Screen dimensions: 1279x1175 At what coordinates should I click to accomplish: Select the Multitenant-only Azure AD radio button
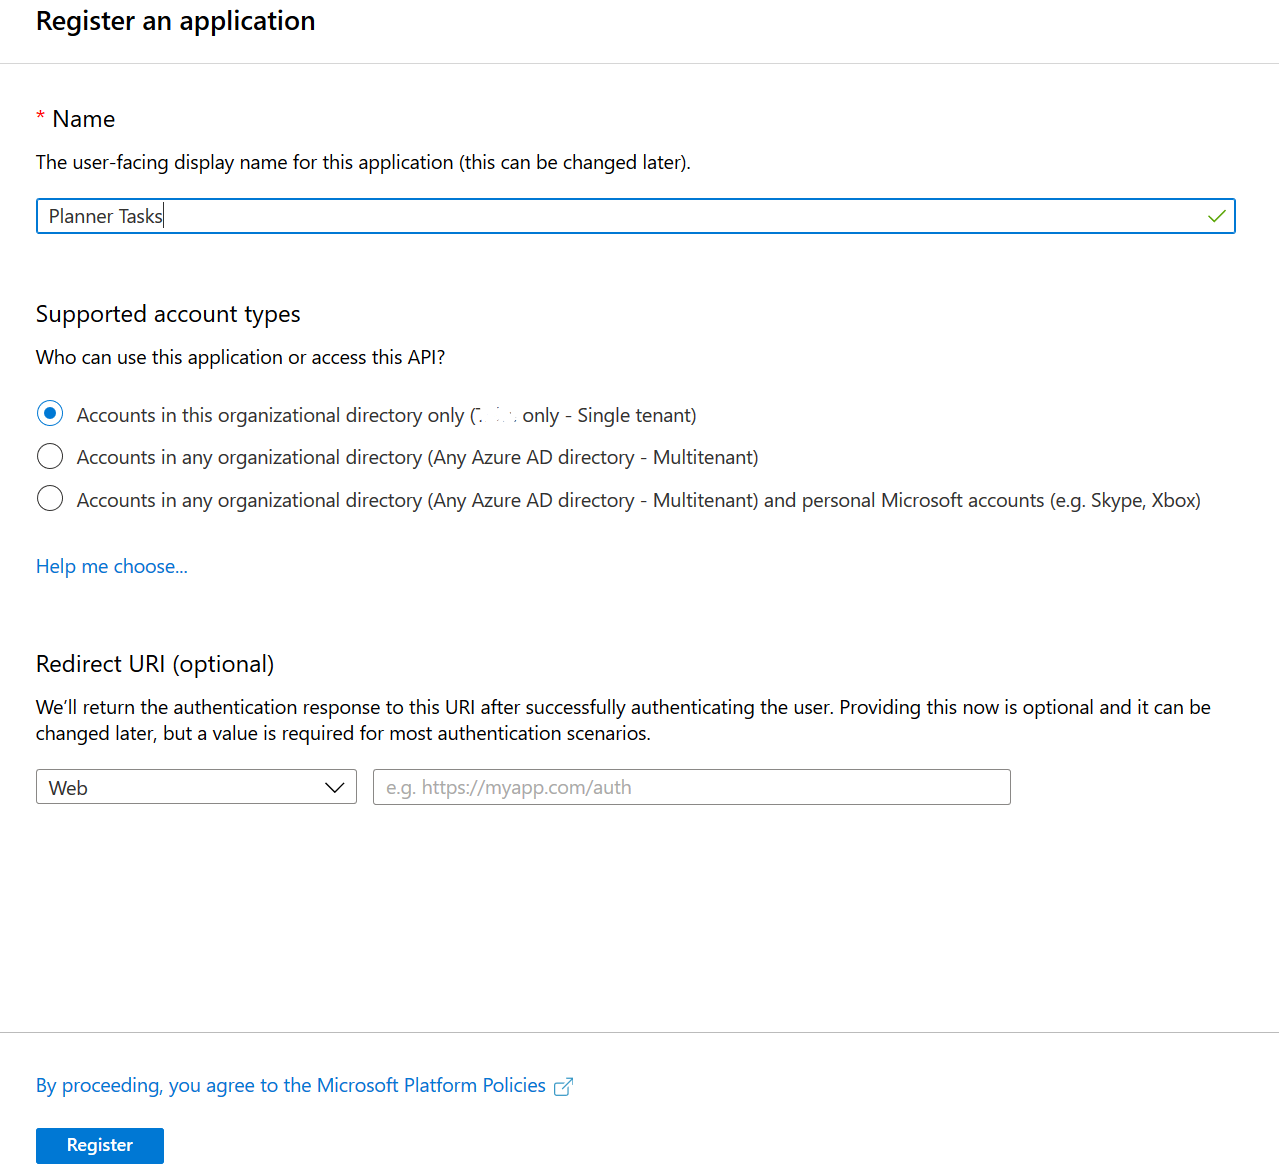click(50, 457)
